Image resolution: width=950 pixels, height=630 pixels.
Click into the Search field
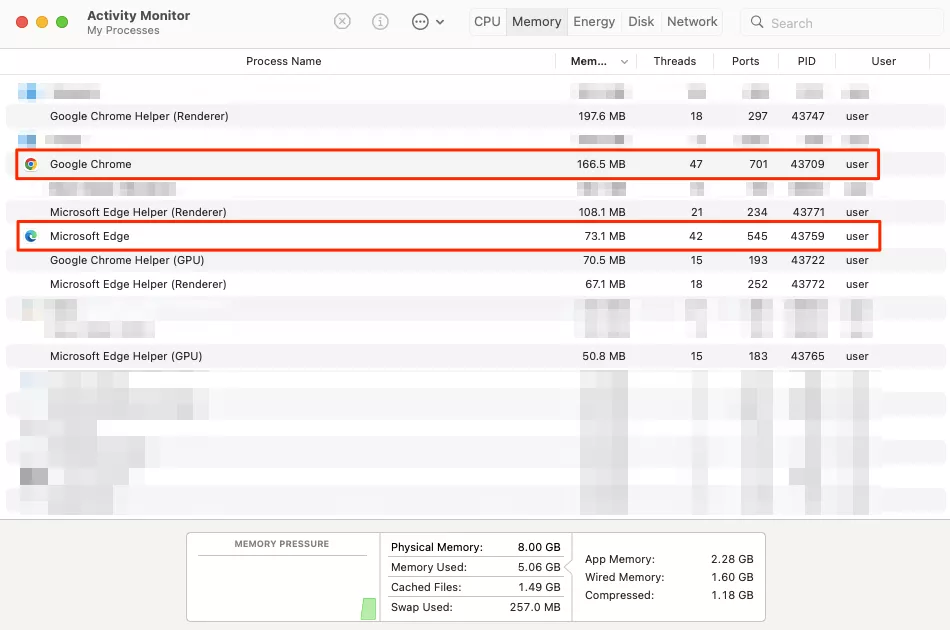point(845,22)
